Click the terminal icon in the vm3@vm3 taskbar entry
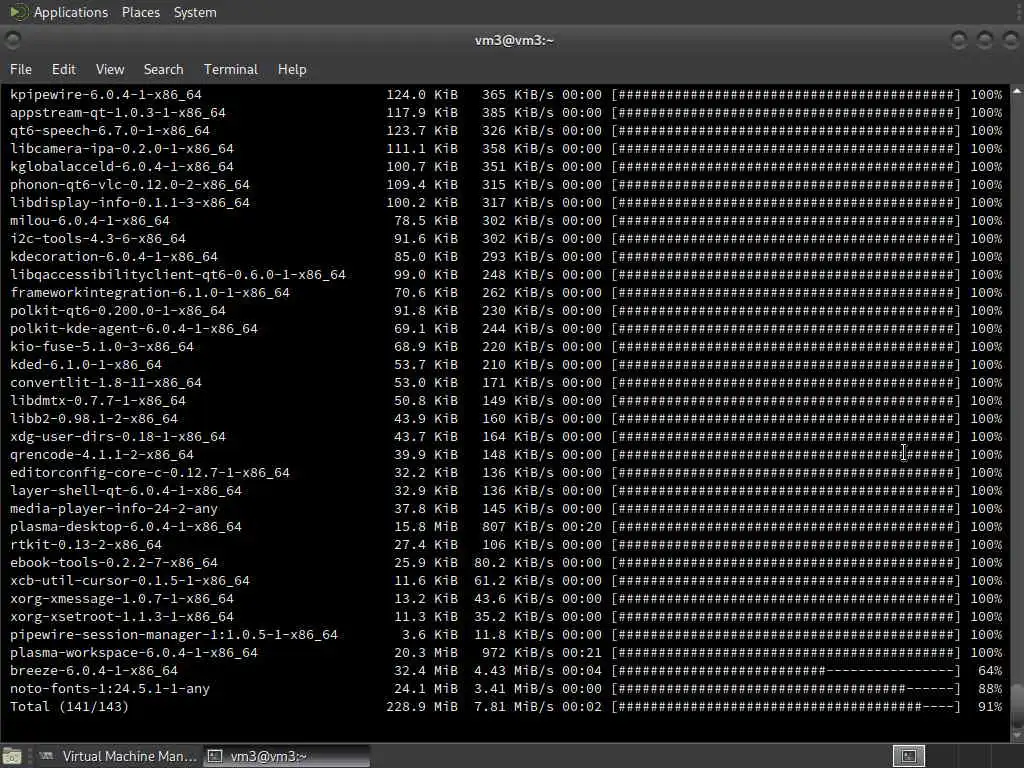1024x768 pixels. (x=214, y=756)
